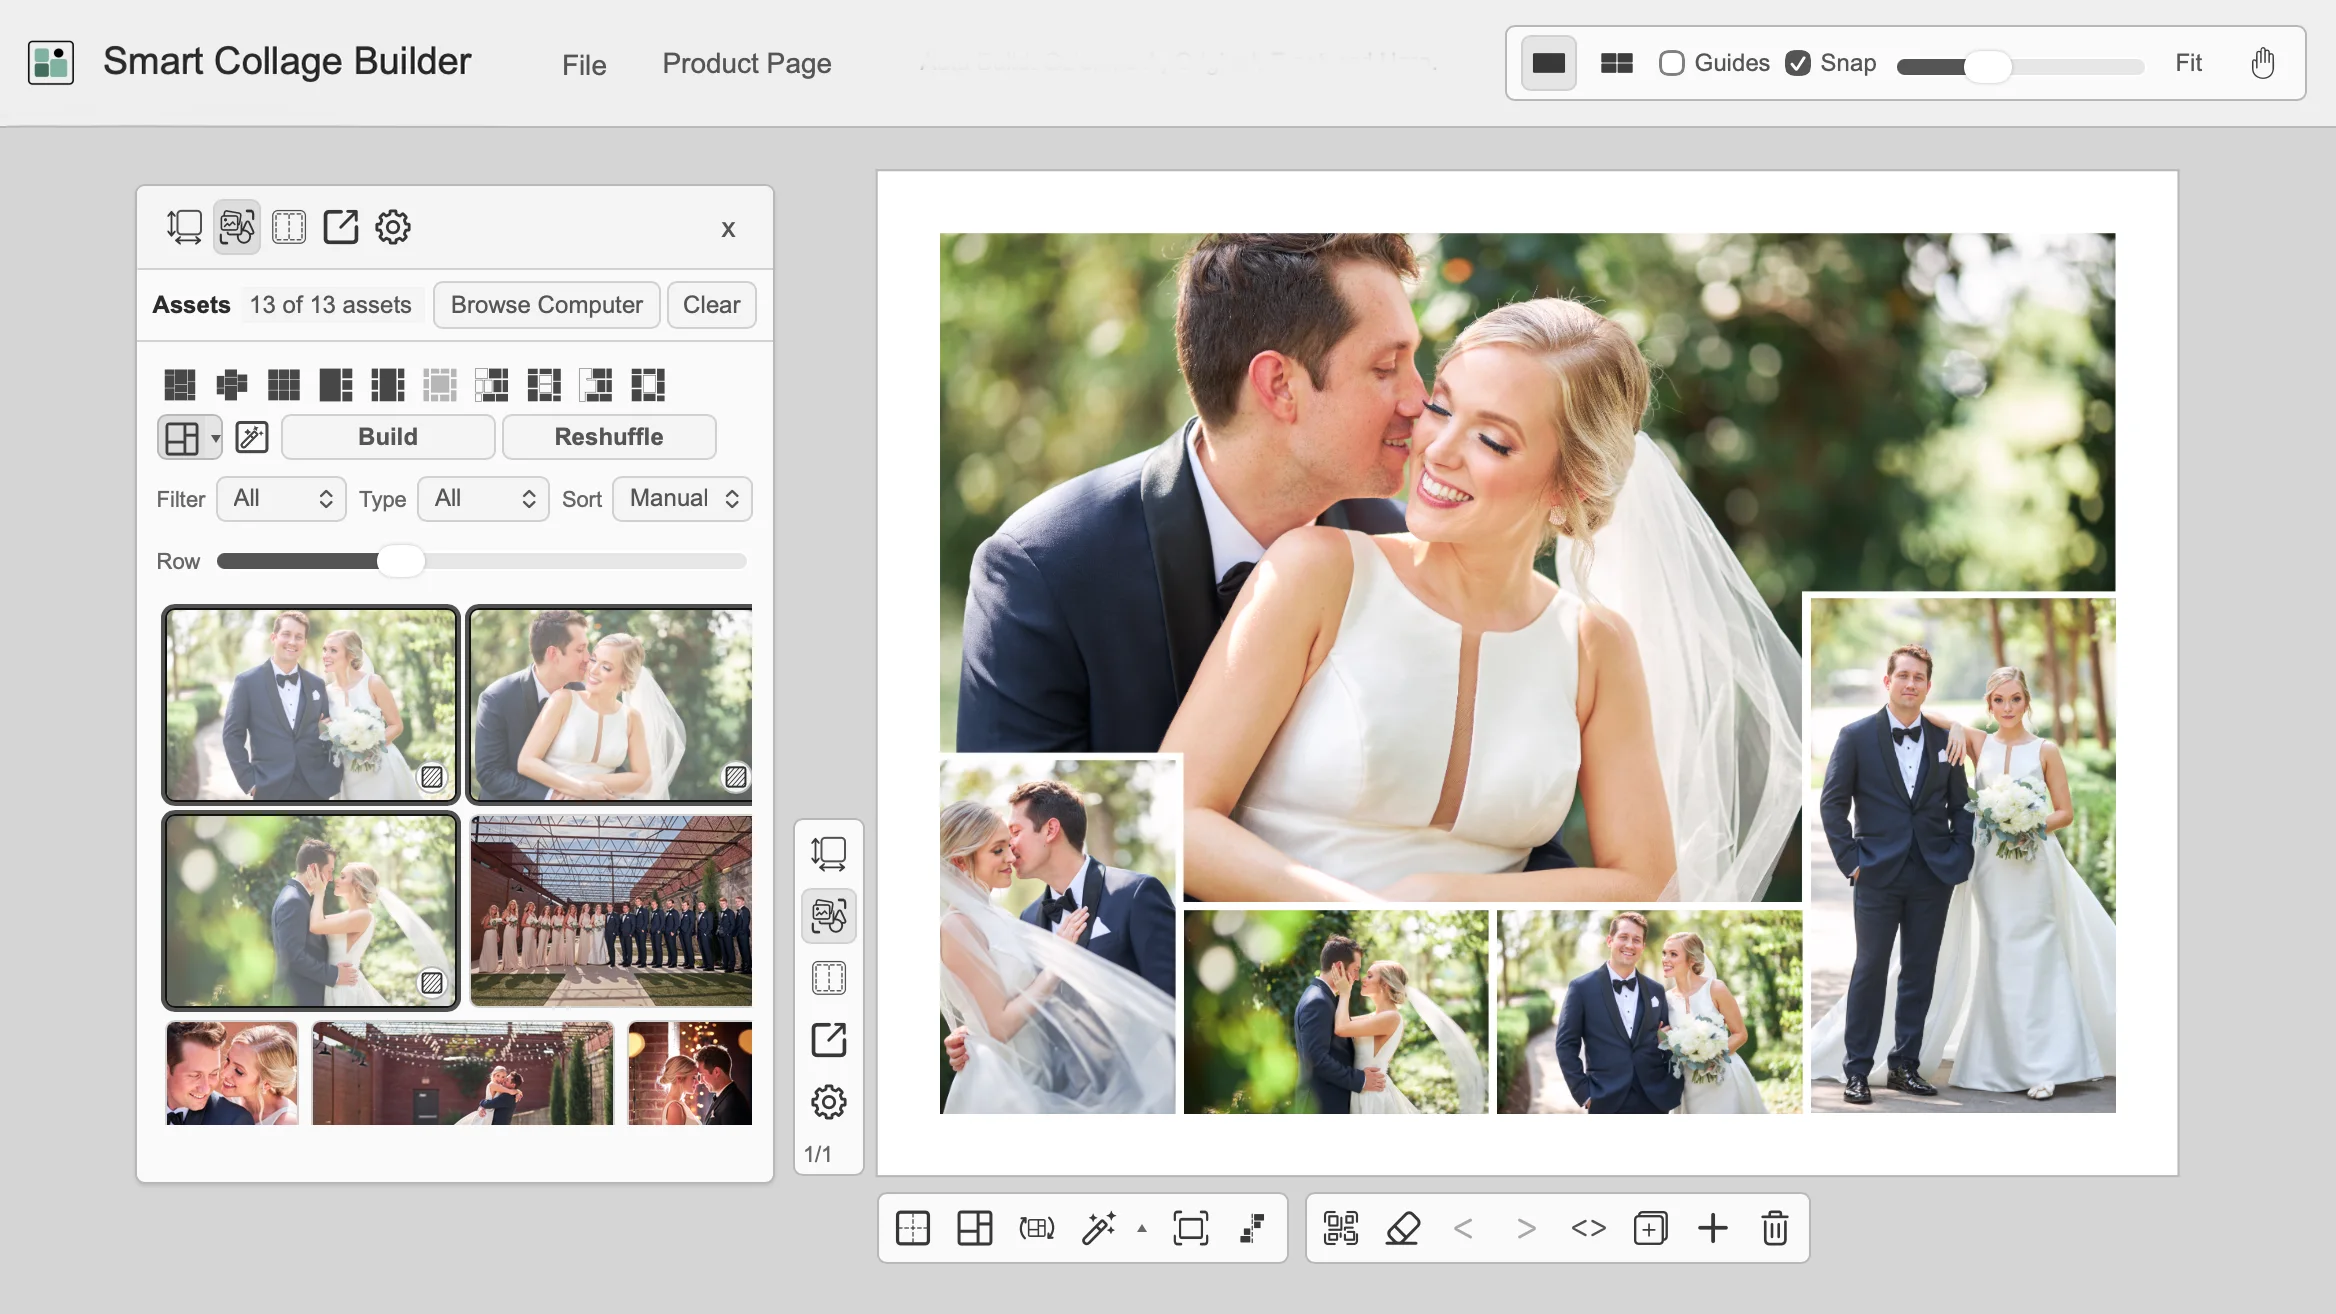Select the image assets tab in panel header
This screenshot has width=2336, height=1314.
point(237,227)
